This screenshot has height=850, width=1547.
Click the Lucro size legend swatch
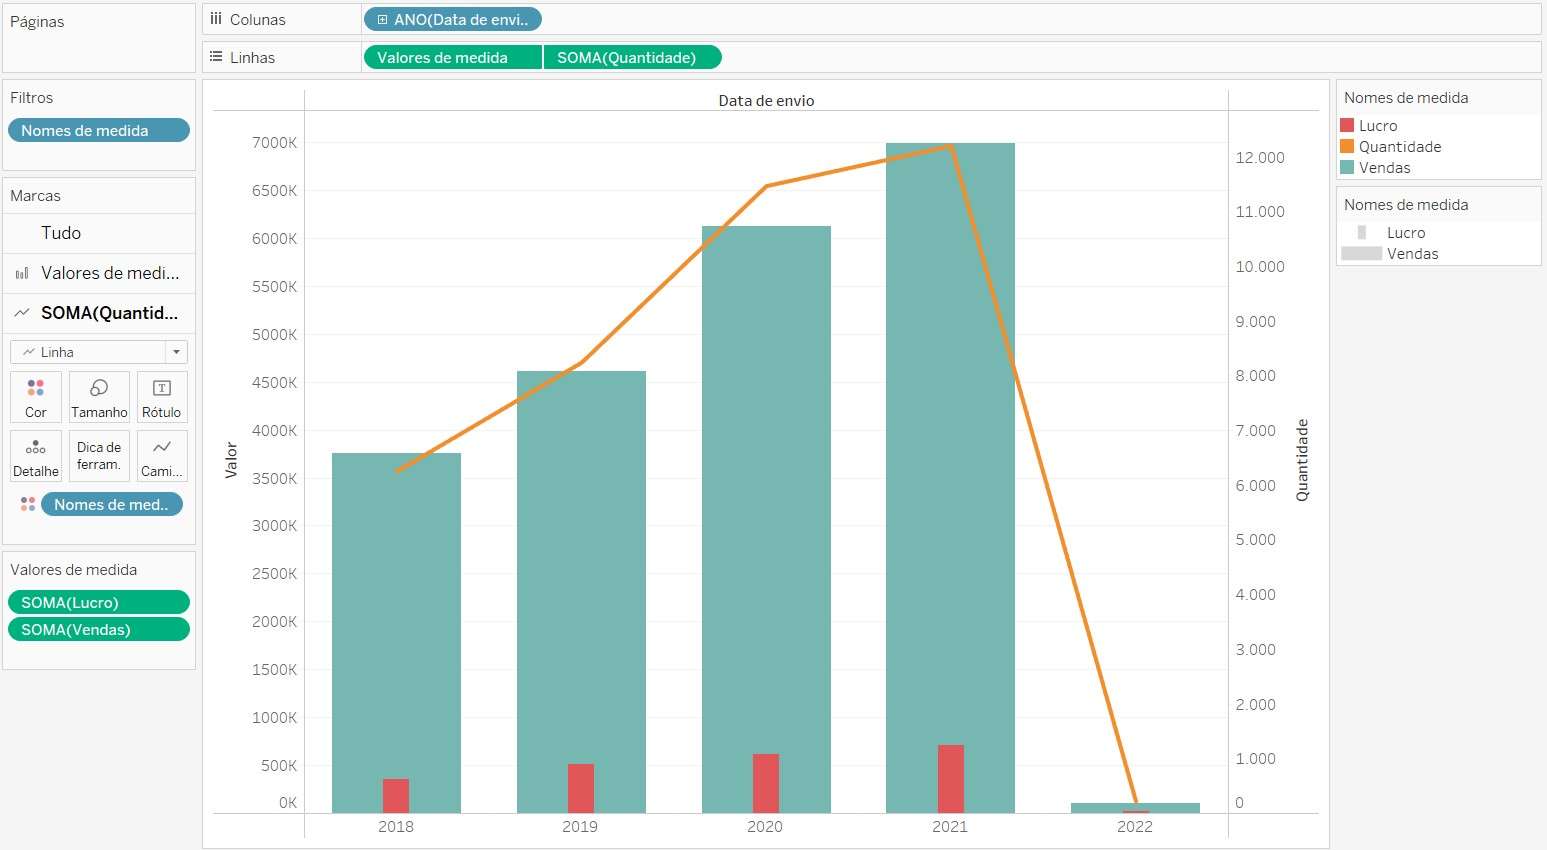pos(1362,232)
